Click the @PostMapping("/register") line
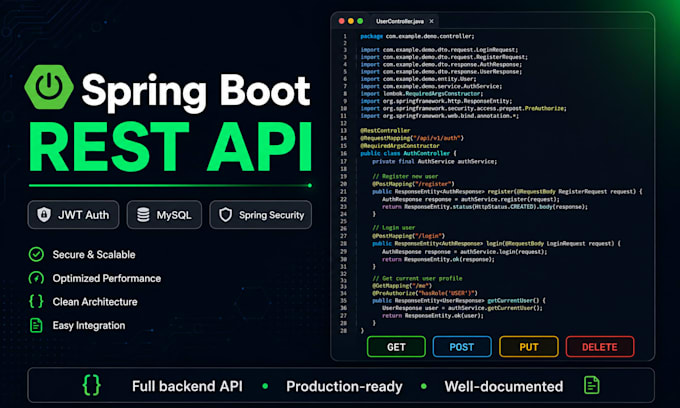Image resolution: width=680 pixels, height=408 pixels. (413, 184)
